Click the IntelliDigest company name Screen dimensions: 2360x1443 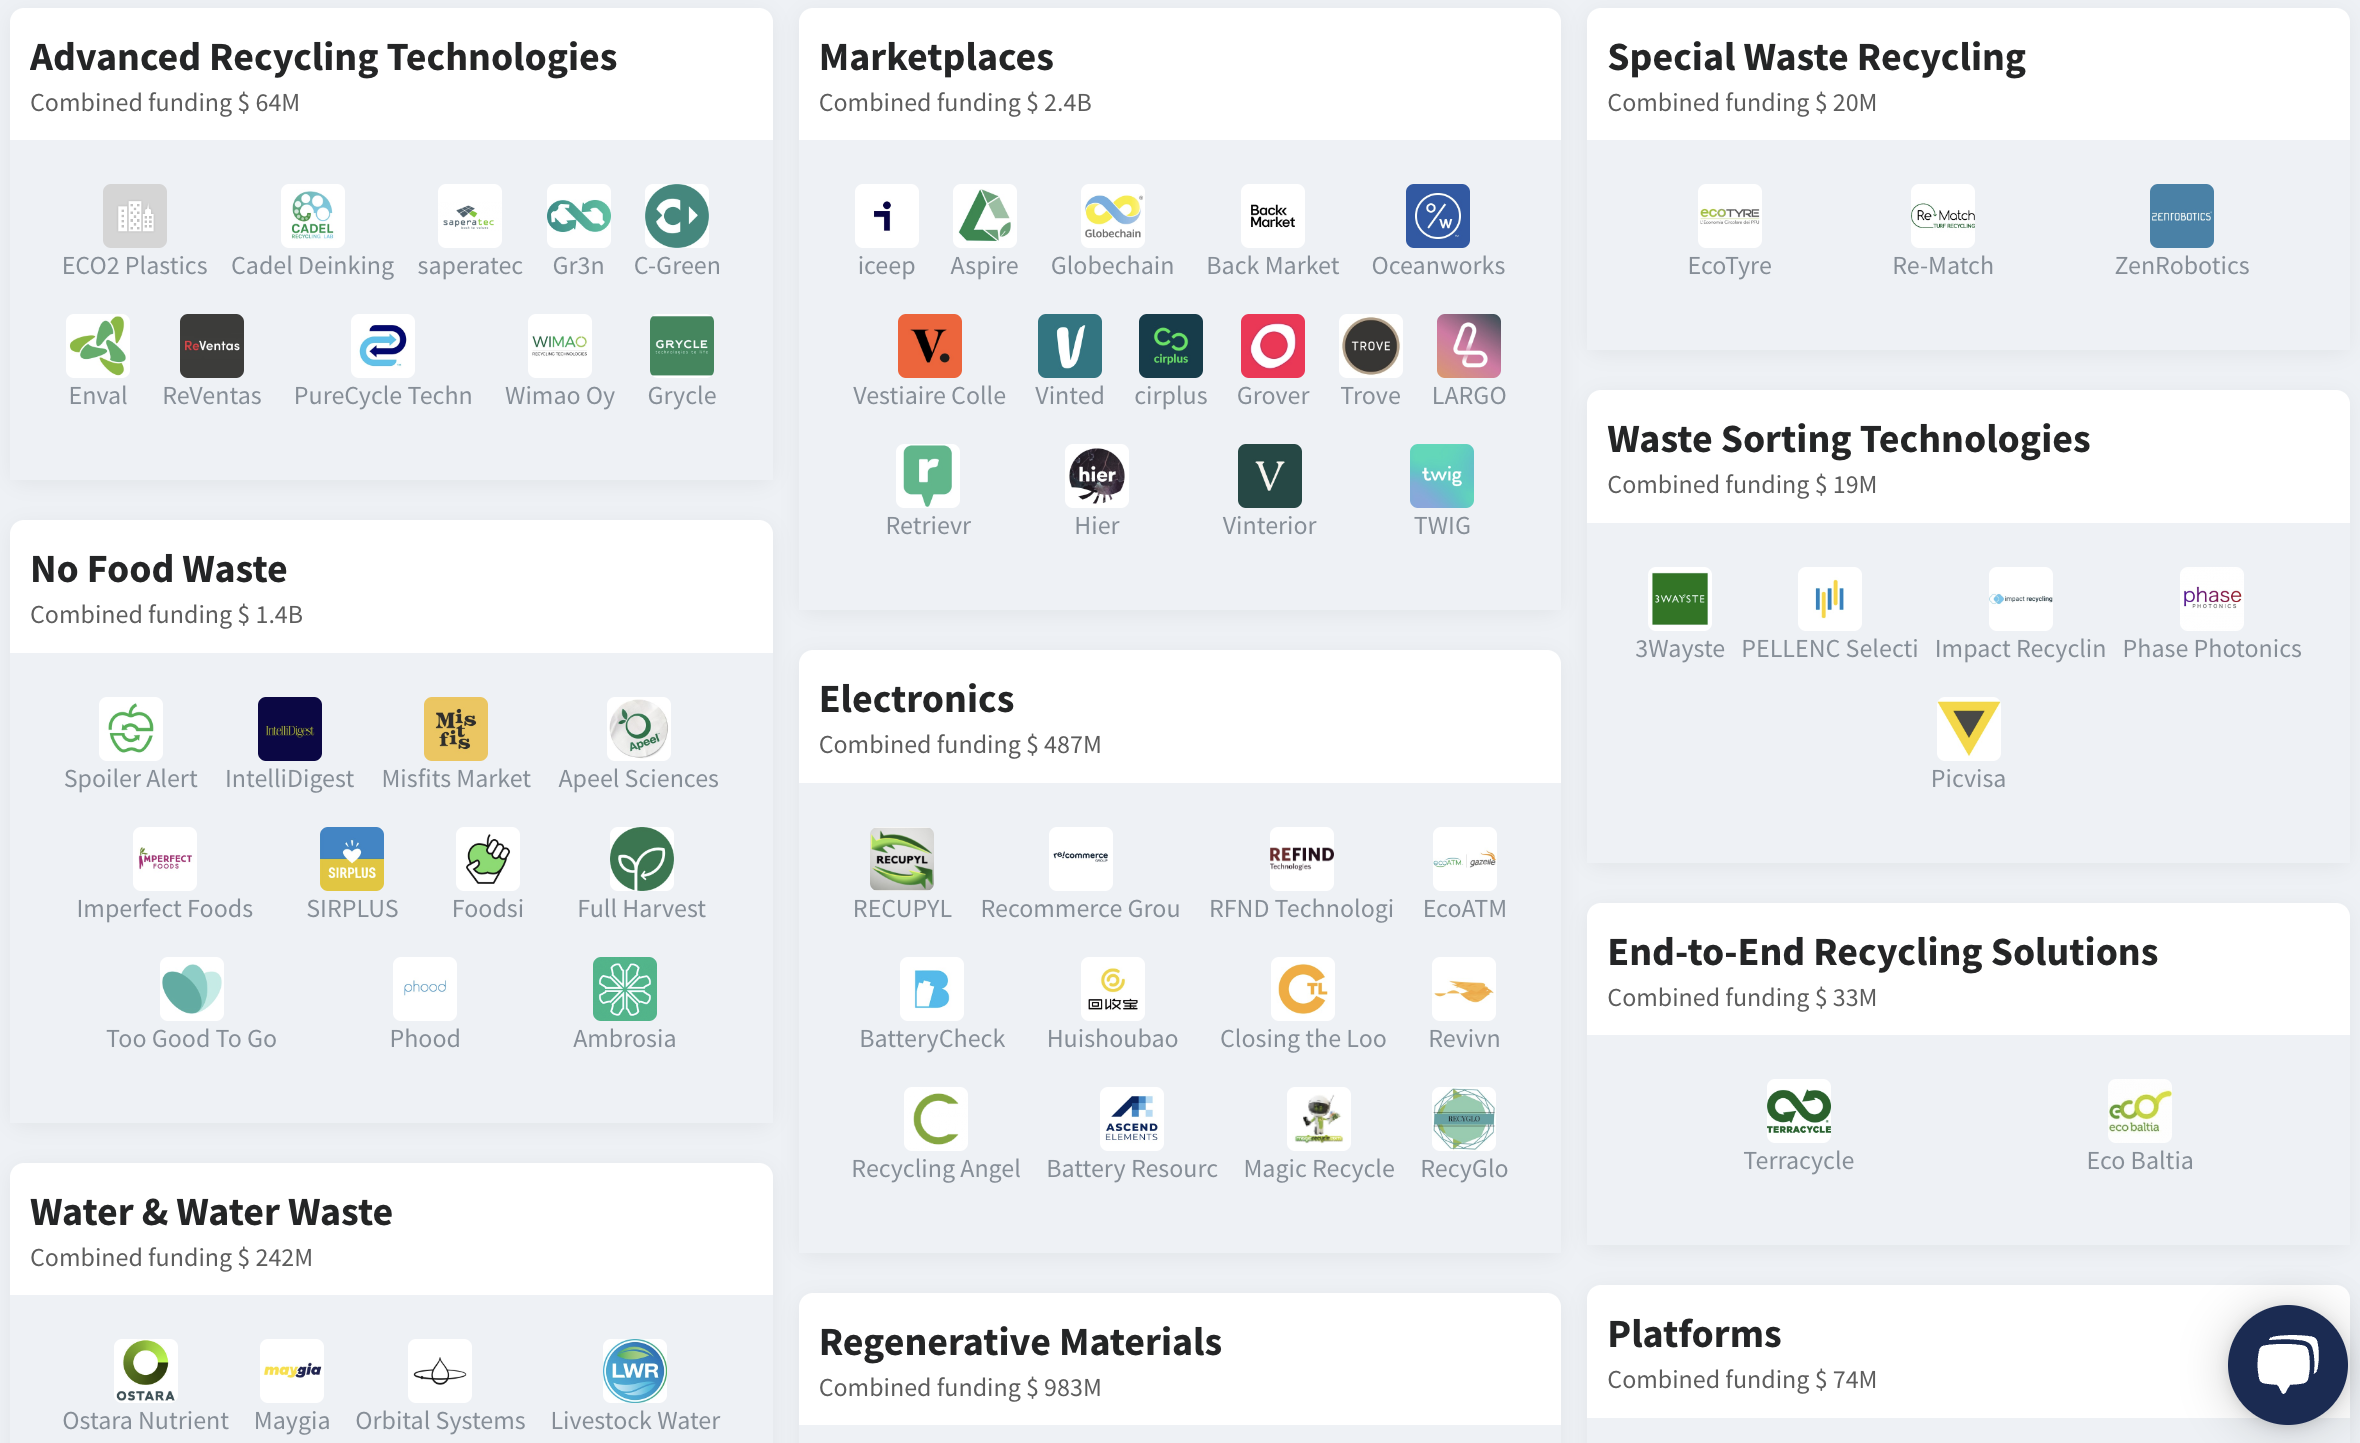pos(290,779)
